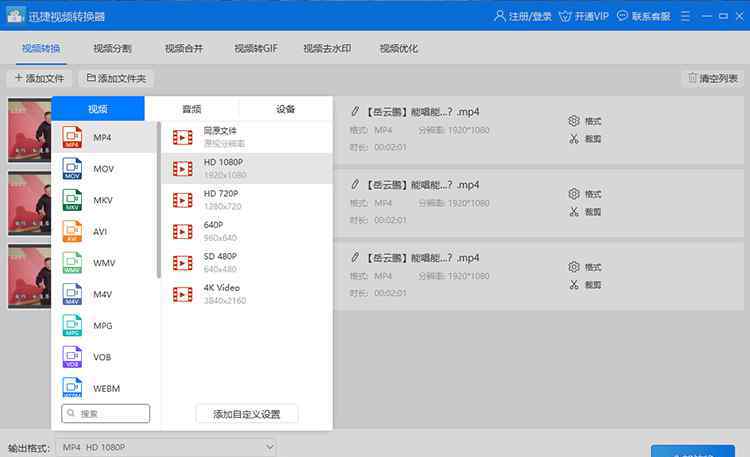Switch to the 视频去水印 tab
The image size is (750, 457).
[x=327, y=48]
